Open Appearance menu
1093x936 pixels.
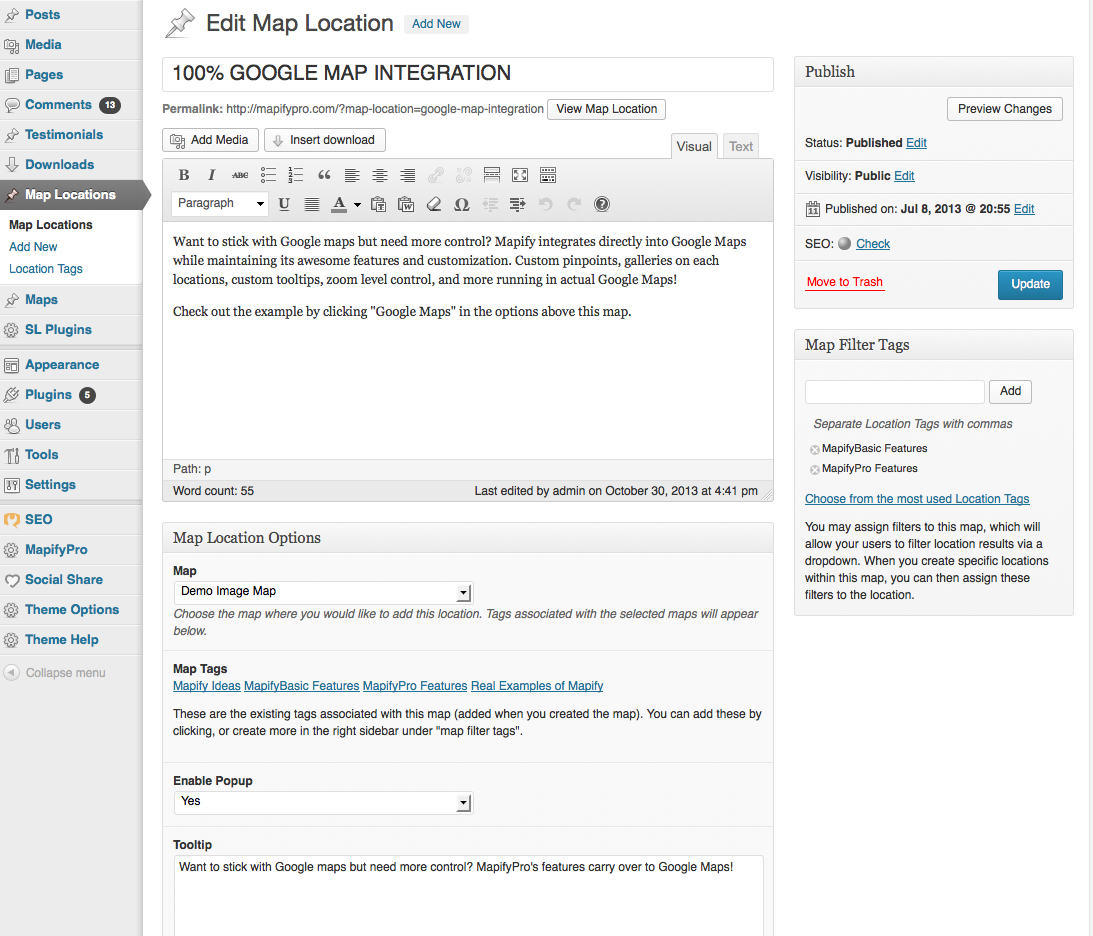pos(62,365)
